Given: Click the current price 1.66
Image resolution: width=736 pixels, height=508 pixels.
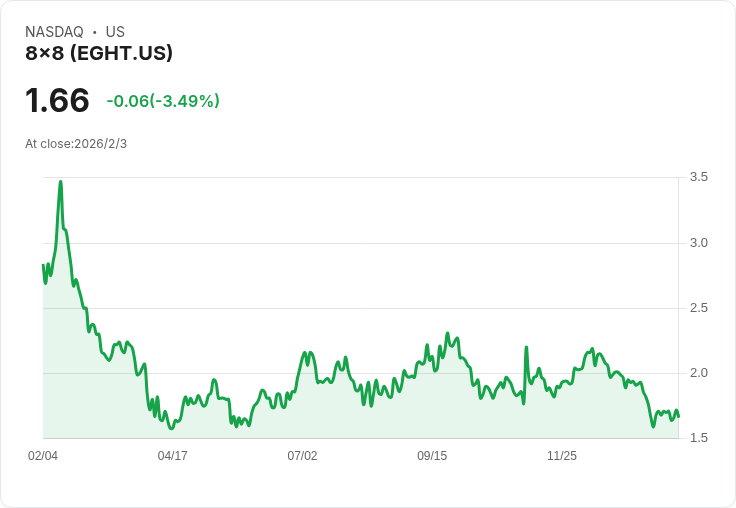Looking at the screenshot, I should coord(57,101).
